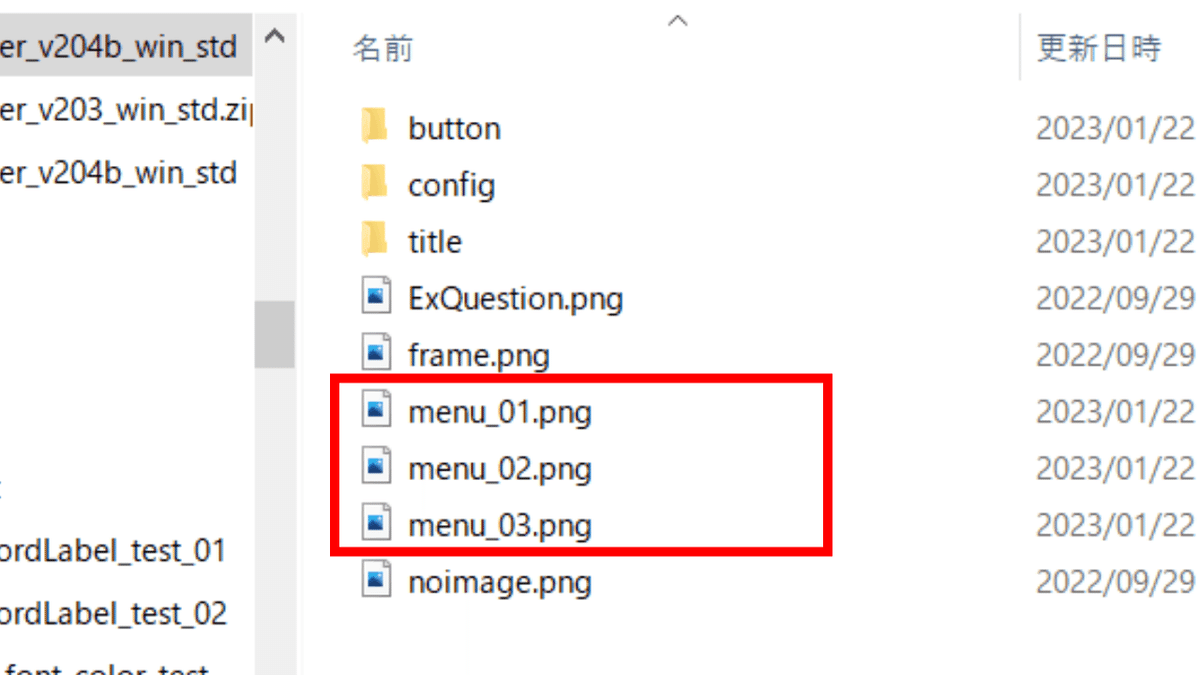Viewport: 1200px width, 675px height.
Task: Select er_v203_win_std.zip in navigation pane
Action: (x=126, y=110)
